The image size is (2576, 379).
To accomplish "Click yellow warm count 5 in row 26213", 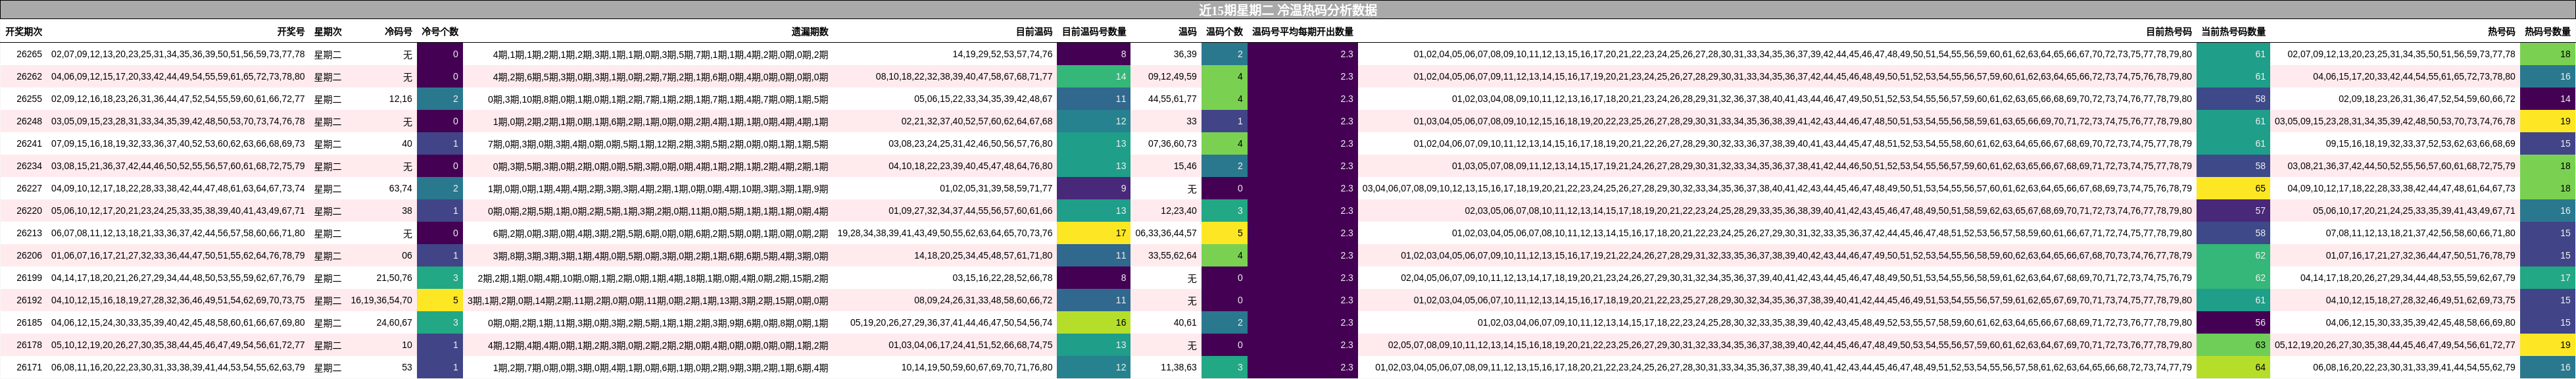I will pyautogui.click(x=1225, y=233).
